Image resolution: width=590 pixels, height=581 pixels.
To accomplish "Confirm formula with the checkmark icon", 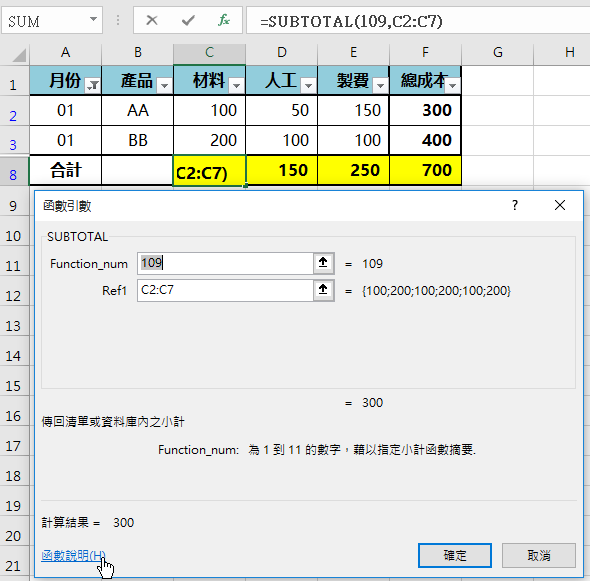I will pyautogui.click(x=188, y=20).
